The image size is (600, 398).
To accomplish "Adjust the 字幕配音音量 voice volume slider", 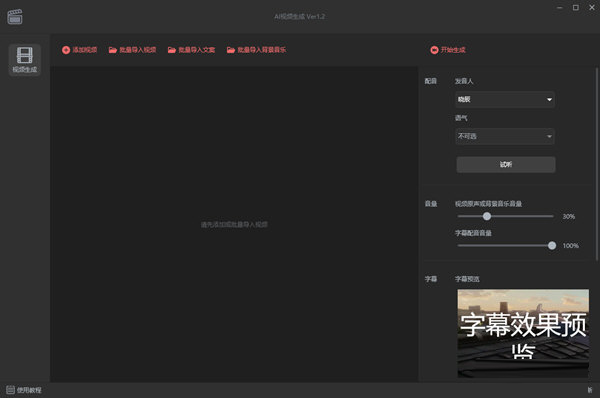I will (x=506, y=246).
